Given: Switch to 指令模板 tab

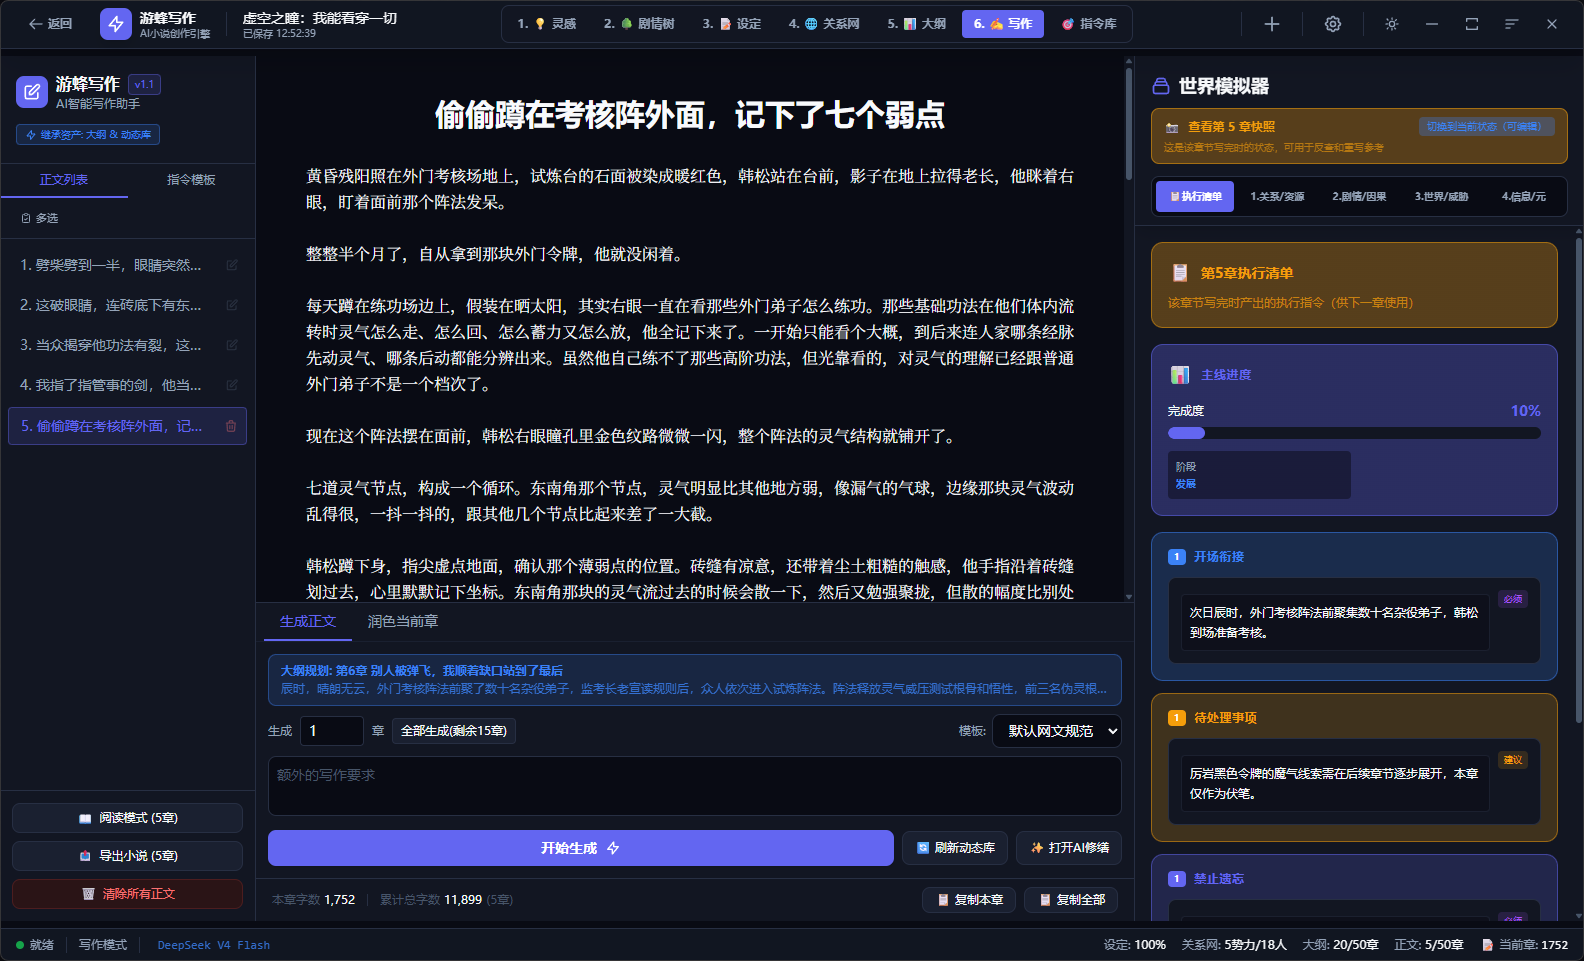Looking at the screenshot, I should tap(191, 180).
